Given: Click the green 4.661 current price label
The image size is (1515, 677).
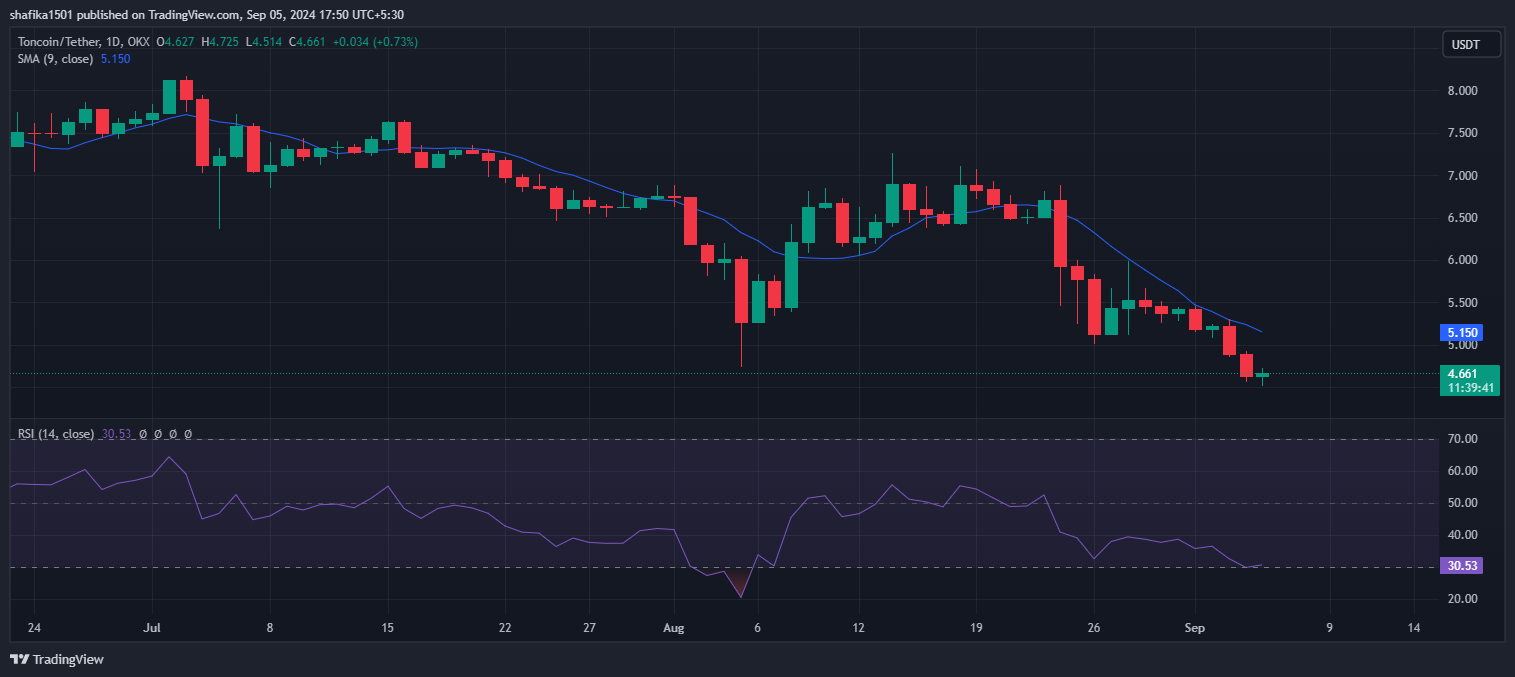Looking at the screenshot, I should pos(1463,372).
